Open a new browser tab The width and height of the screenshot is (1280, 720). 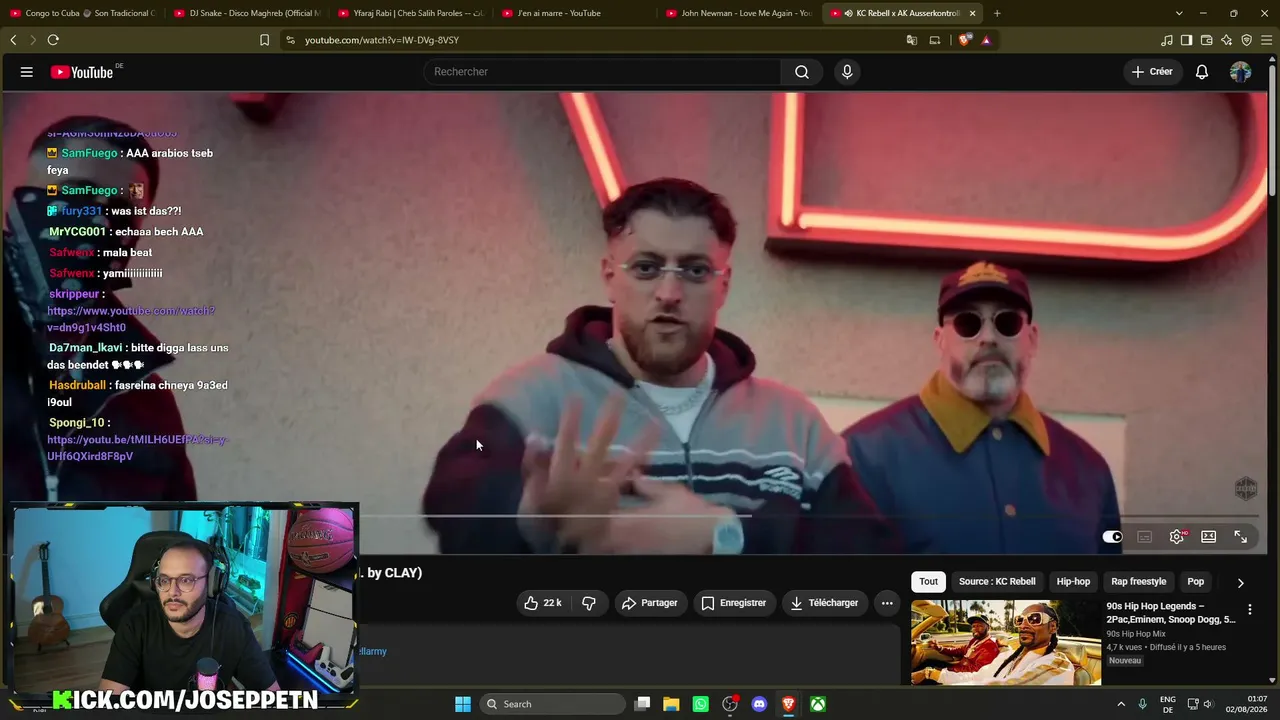tap(997, 13)
